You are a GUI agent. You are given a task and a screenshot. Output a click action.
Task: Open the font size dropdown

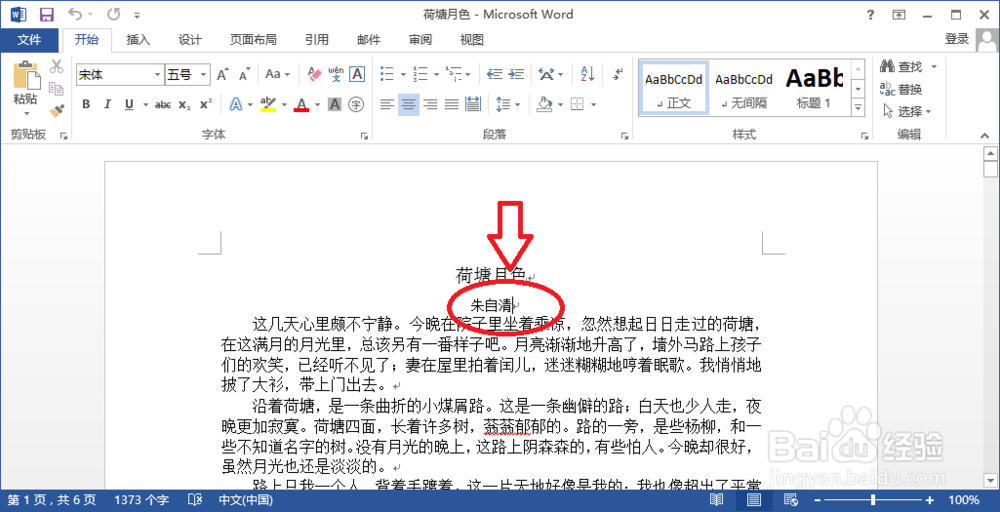click(203, 75)
